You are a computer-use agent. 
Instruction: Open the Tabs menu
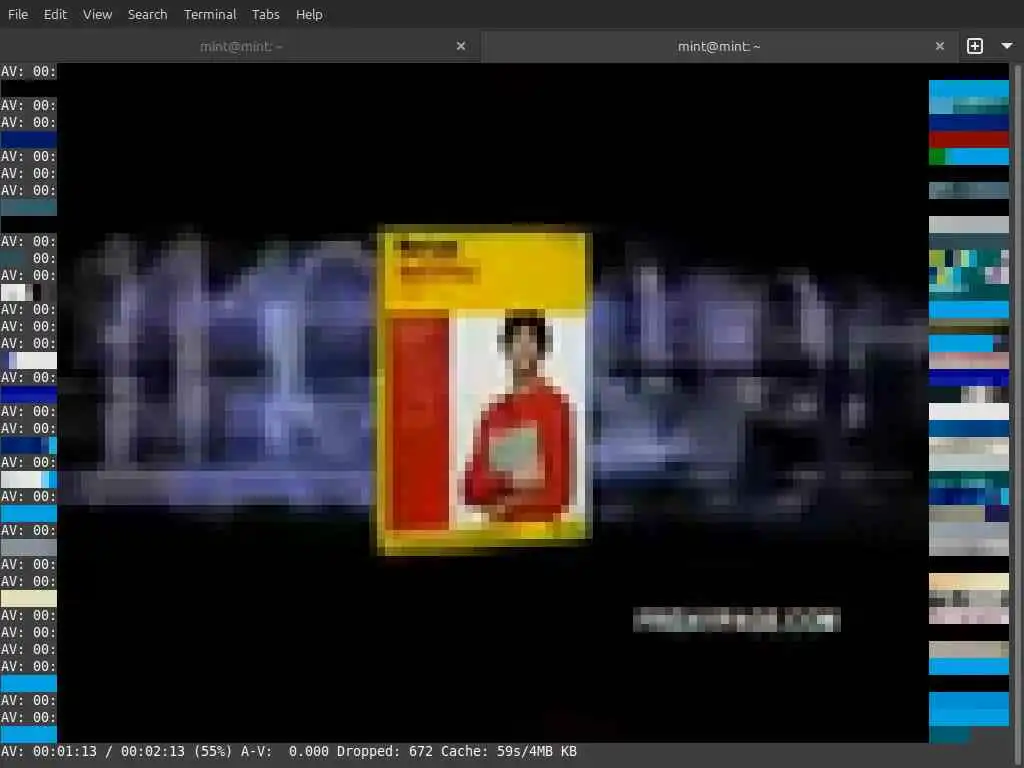(266, 14)
